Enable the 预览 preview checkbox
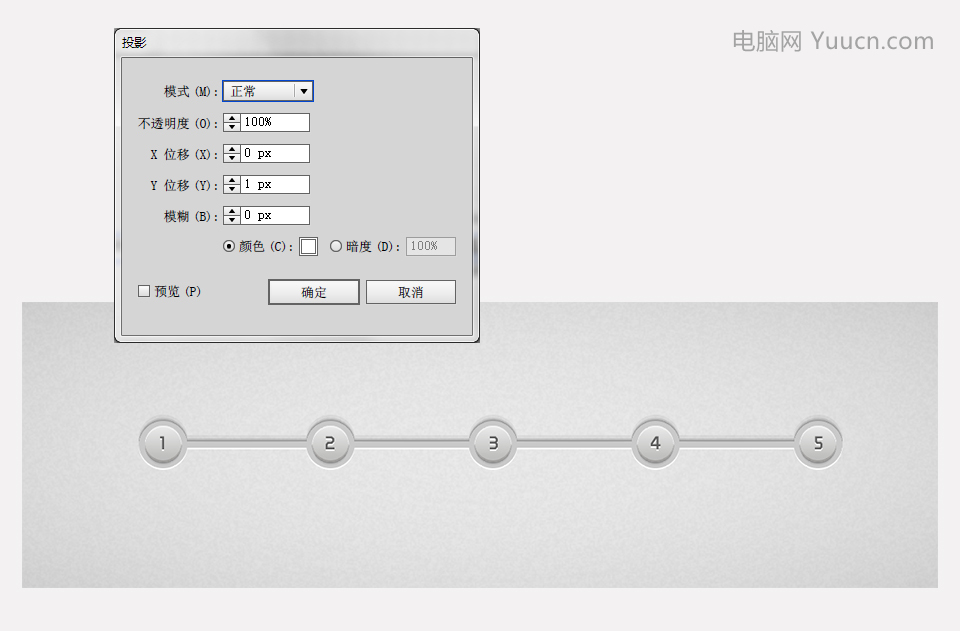Viewport: 960px width, 631px height. click(144, 291)
